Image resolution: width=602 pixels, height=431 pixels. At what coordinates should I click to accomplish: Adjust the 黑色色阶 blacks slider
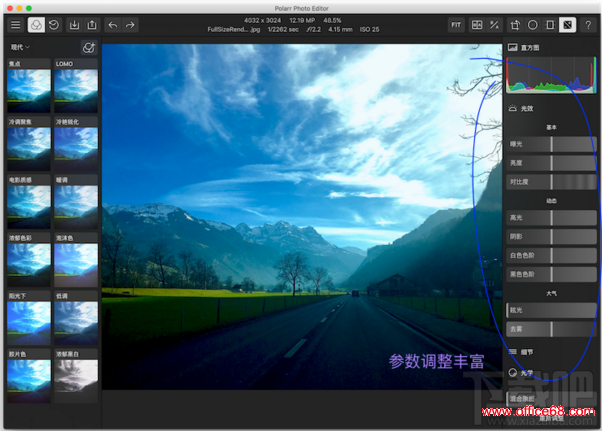point(551,274)
